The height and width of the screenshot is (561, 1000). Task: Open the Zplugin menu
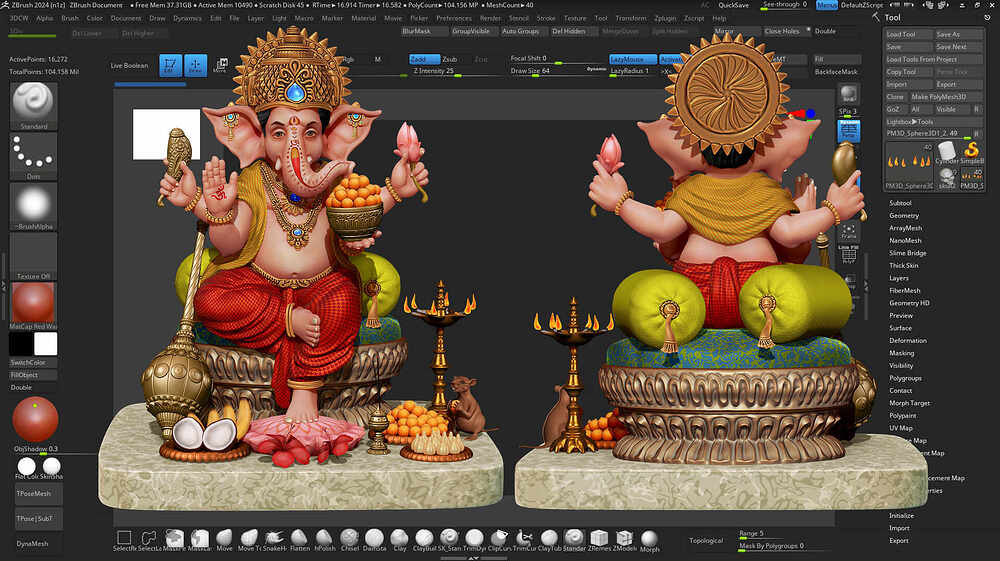tap(665, 18)
